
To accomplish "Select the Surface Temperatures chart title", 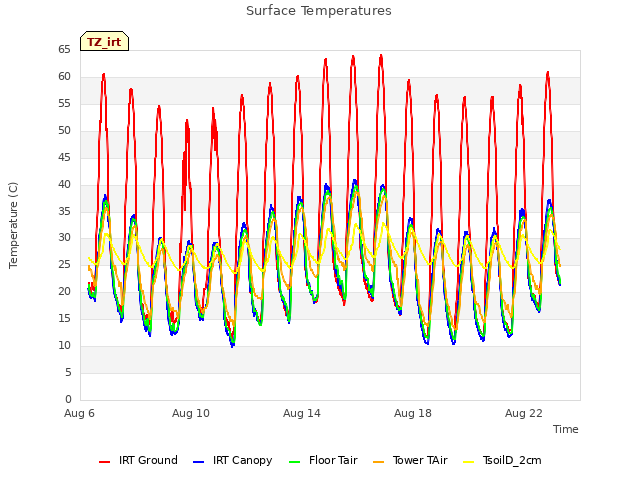I will (319, 11).
